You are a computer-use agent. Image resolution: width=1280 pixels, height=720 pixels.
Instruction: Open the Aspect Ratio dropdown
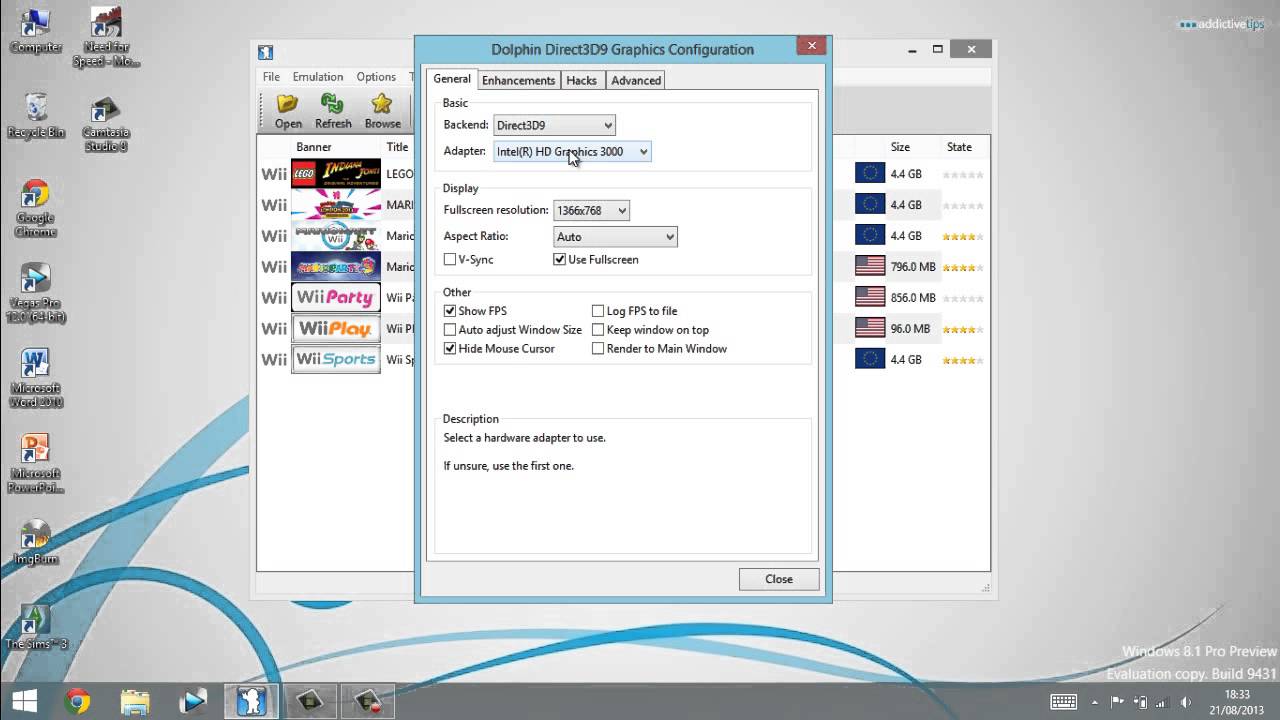coord(615,237)
